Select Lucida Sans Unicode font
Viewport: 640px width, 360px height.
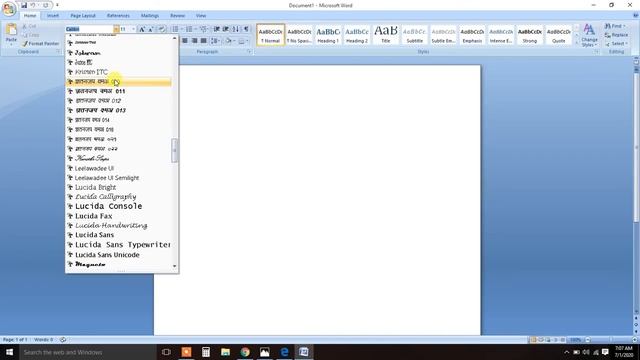[x=119, y=255]
